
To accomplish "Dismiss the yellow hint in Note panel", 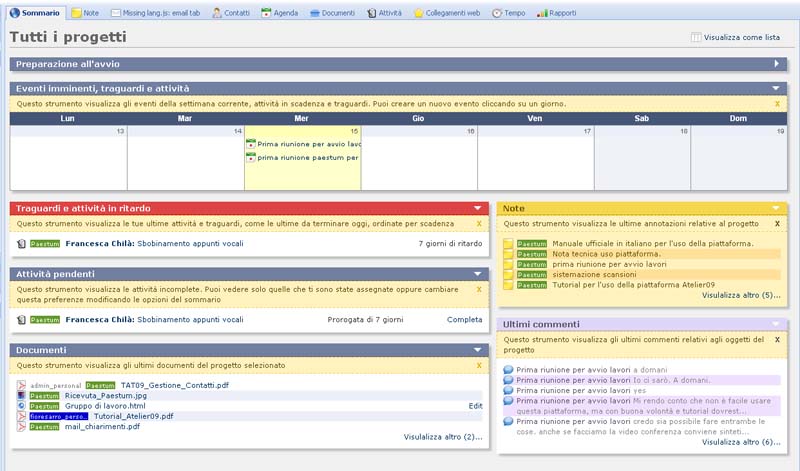I will tap(777, 224).
